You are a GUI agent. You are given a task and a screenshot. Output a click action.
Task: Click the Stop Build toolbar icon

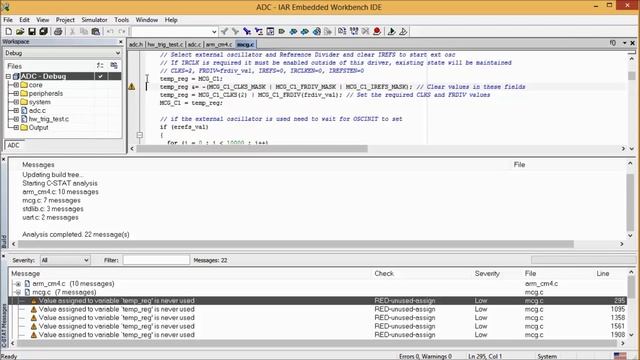(x=365, y=31)
